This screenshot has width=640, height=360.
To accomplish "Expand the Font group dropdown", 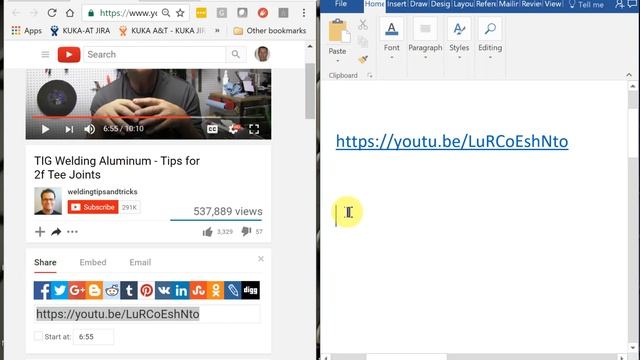I will [391, 58].
